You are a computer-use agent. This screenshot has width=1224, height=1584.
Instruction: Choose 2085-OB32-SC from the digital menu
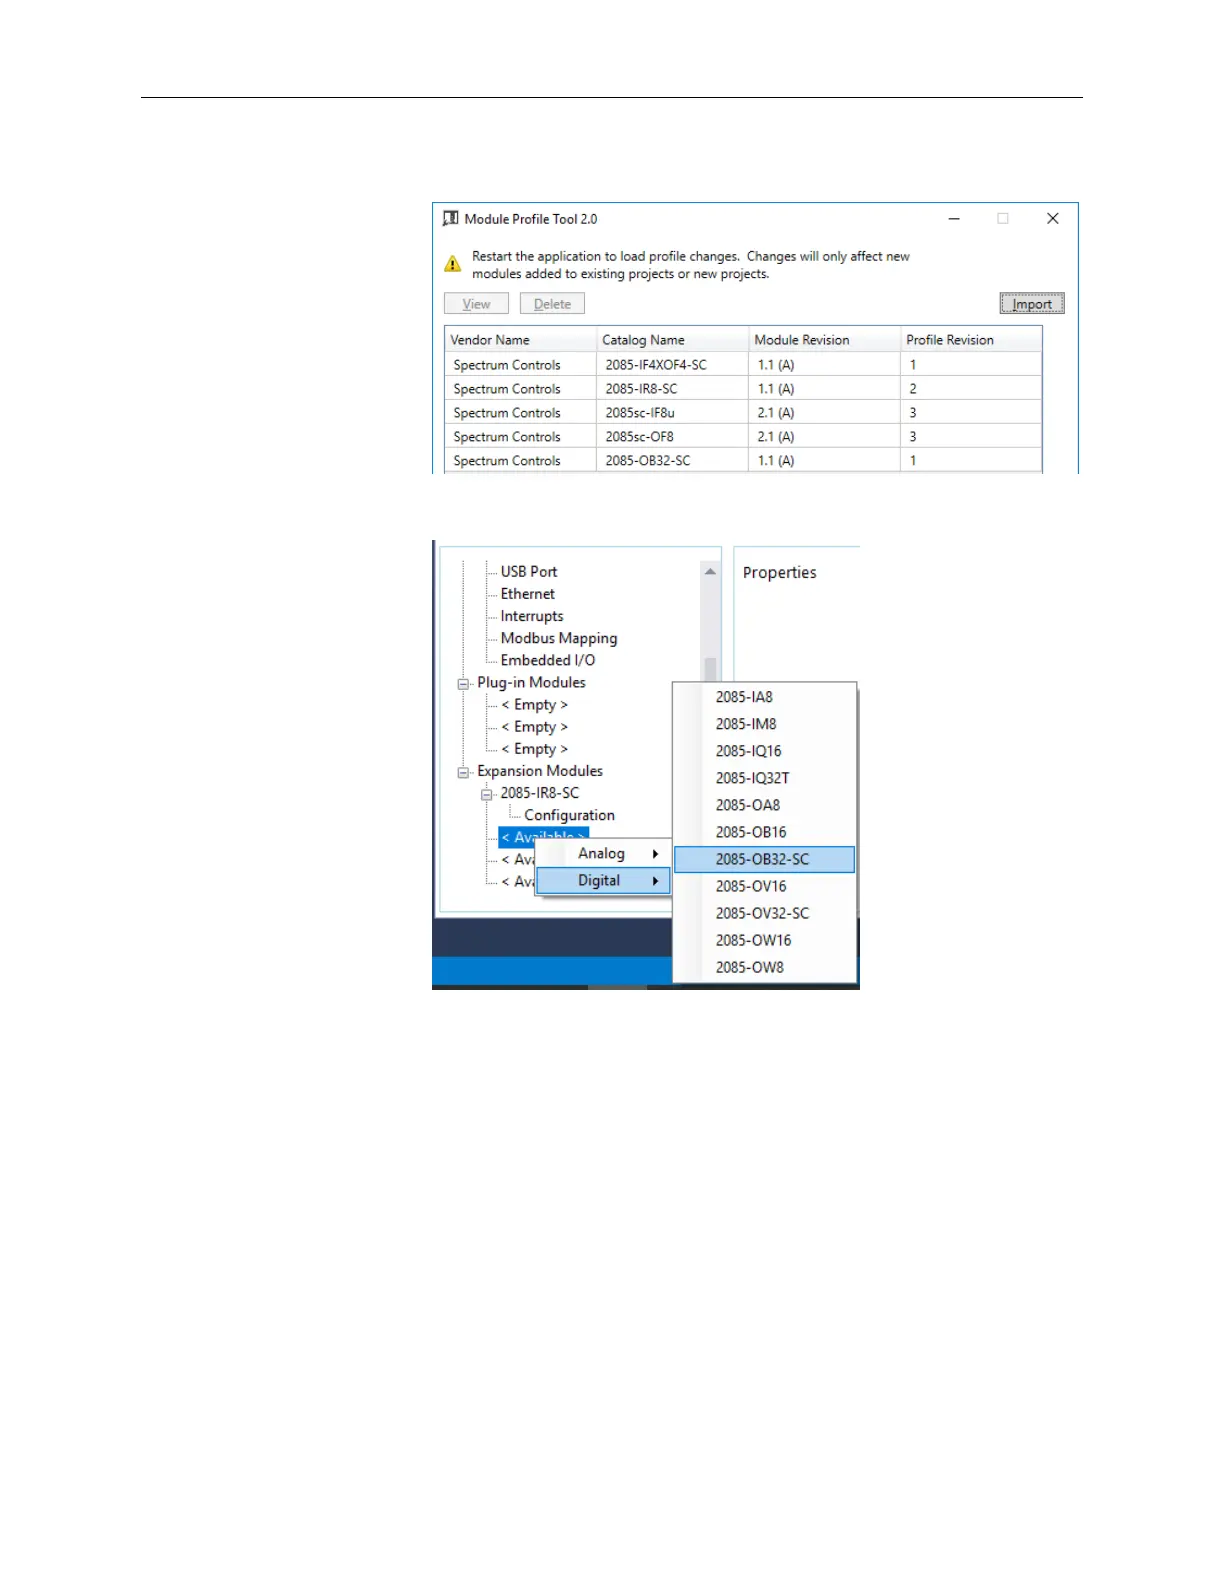(x=764, y=859)
